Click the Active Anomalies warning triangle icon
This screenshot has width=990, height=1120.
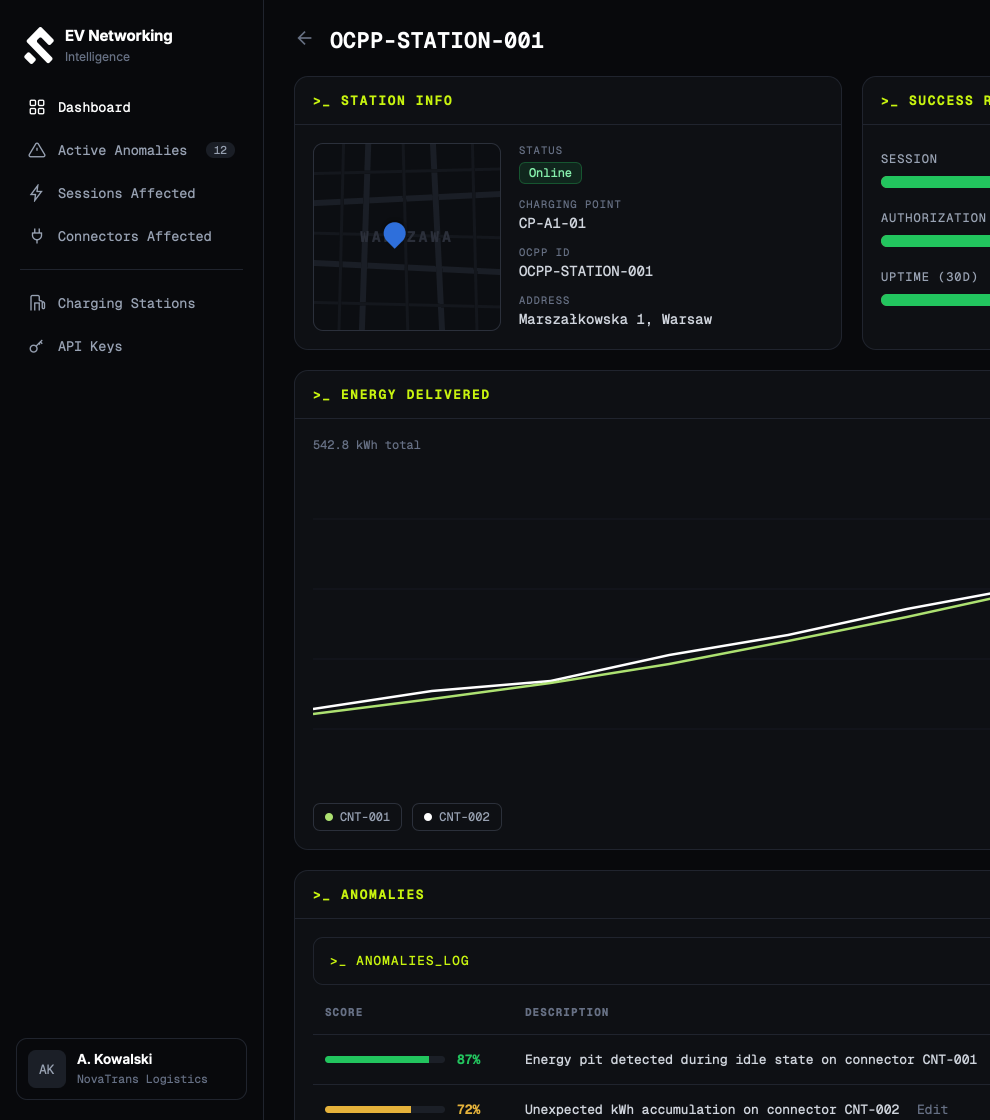pos(37,150)
